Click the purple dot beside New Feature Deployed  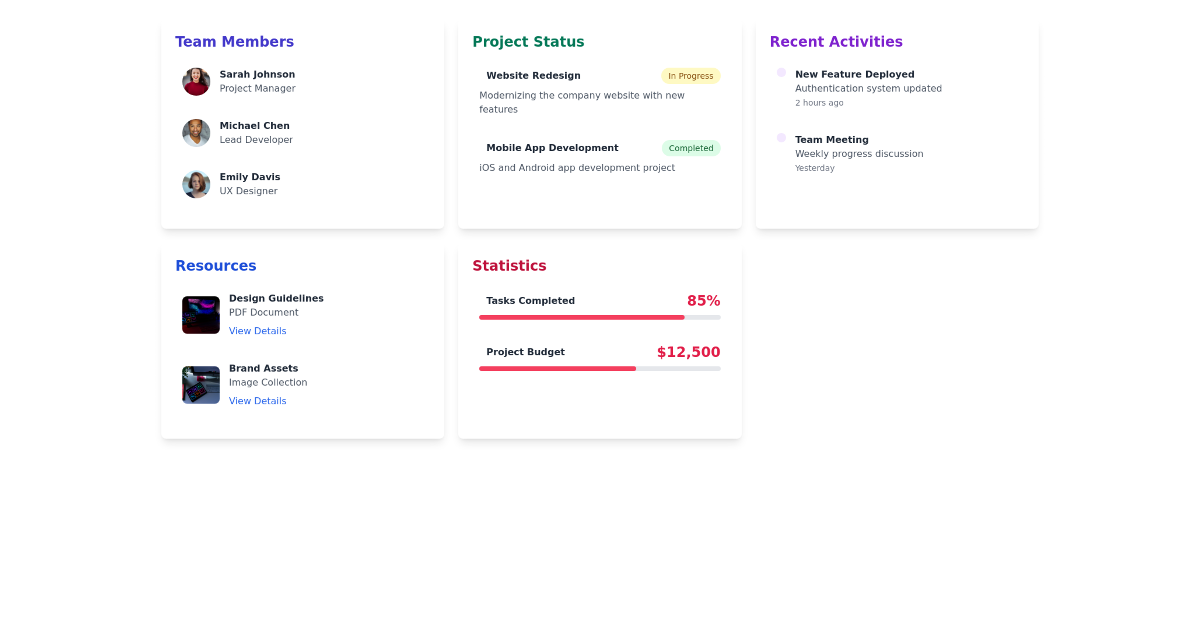coord(781,72)
